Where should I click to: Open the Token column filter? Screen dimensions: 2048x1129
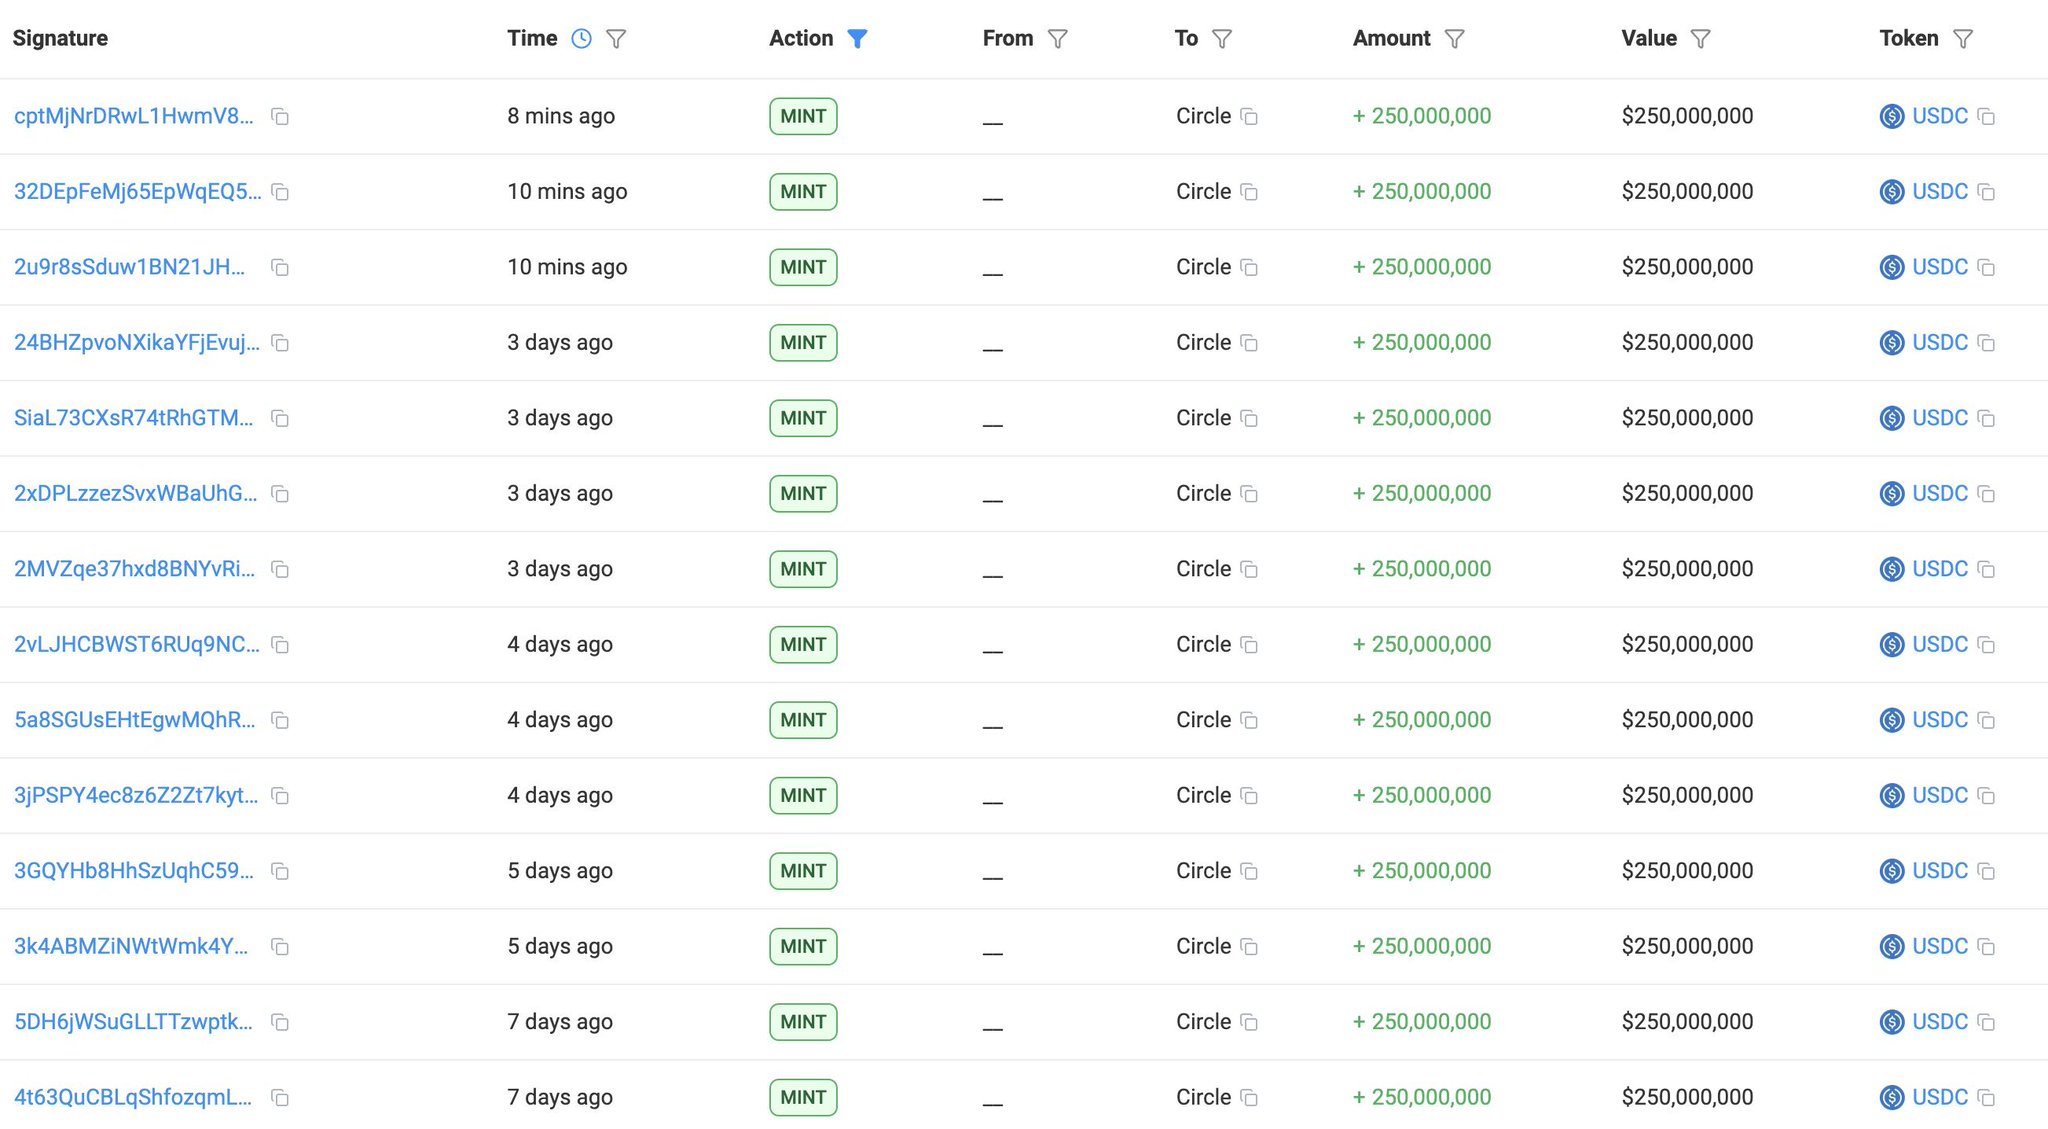tap(1962, 39)
